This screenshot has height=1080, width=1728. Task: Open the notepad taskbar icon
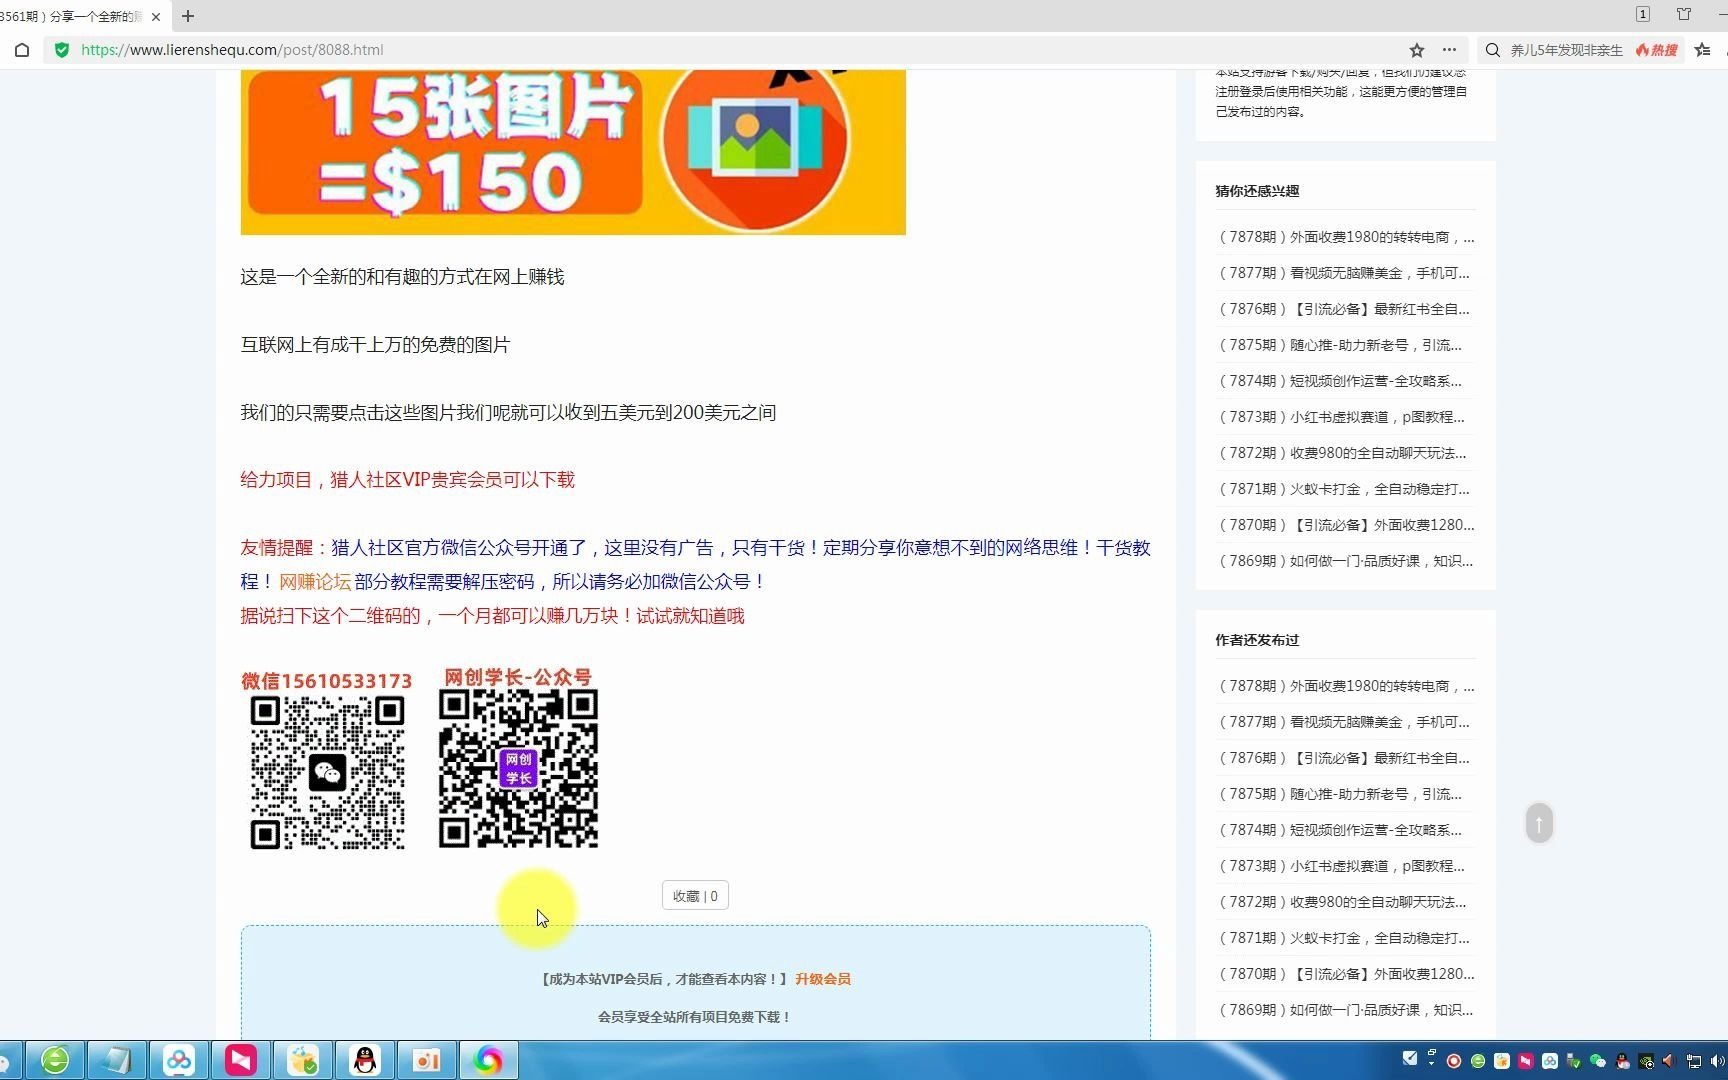[x=117, y=1060]
